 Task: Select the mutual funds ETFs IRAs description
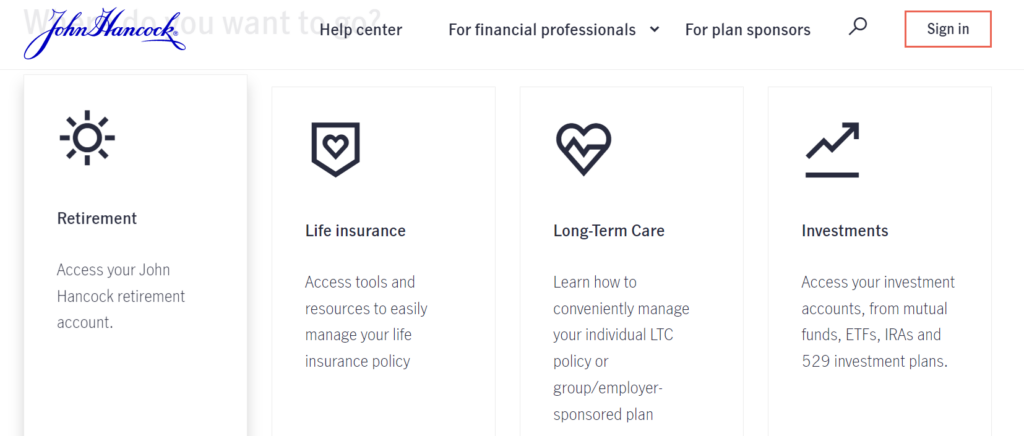point(878,322)
